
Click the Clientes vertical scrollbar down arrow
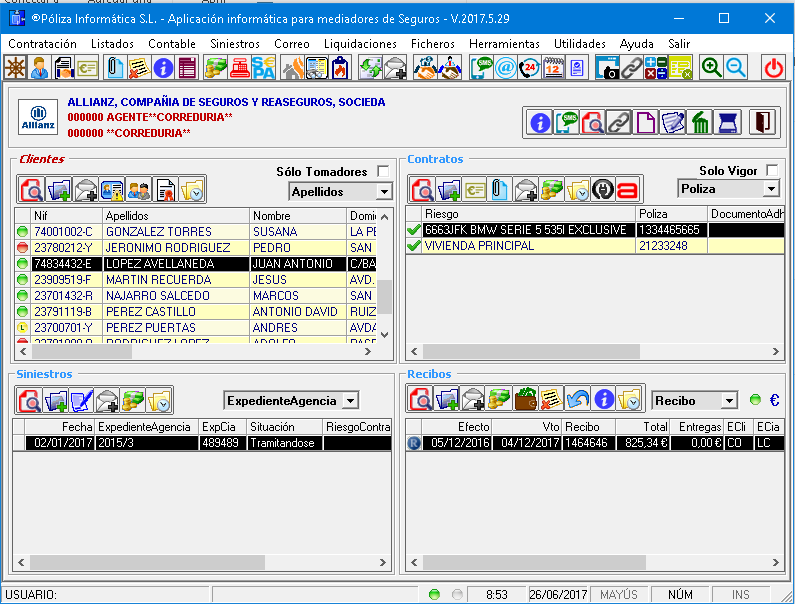pyautogui.click(x=385, y=335)
